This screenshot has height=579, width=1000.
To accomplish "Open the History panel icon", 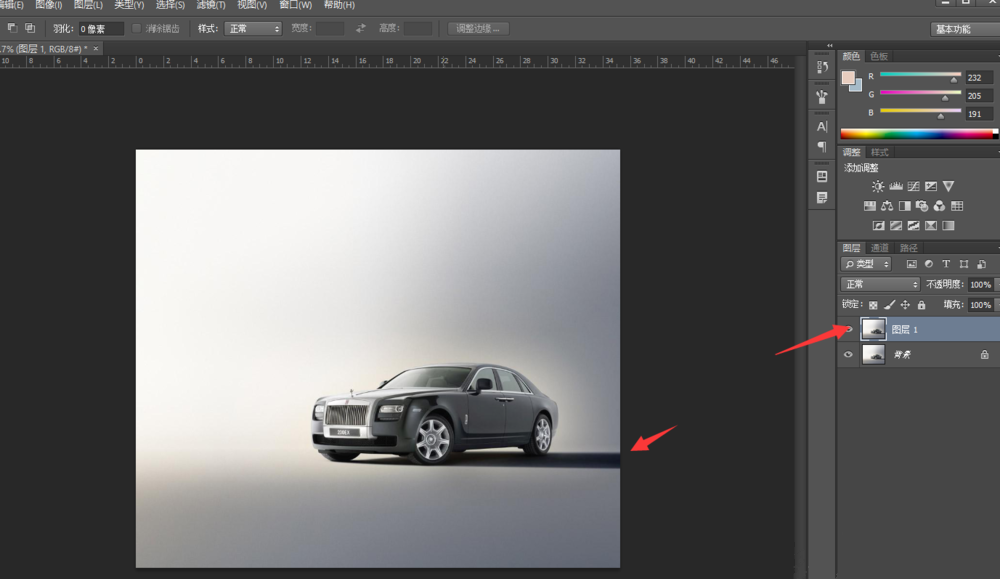I will [x=822, y=67].
